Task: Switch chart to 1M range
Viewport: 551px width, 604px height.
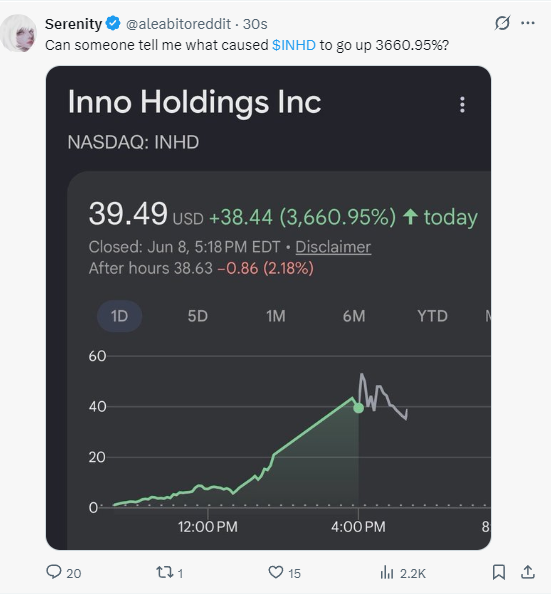Action: click(x=276, y=316)
